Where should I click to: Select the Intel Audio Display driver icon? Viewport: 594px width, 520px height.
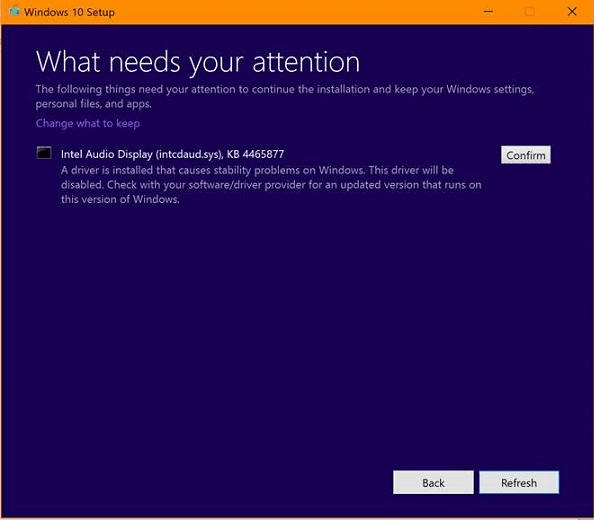44,153
